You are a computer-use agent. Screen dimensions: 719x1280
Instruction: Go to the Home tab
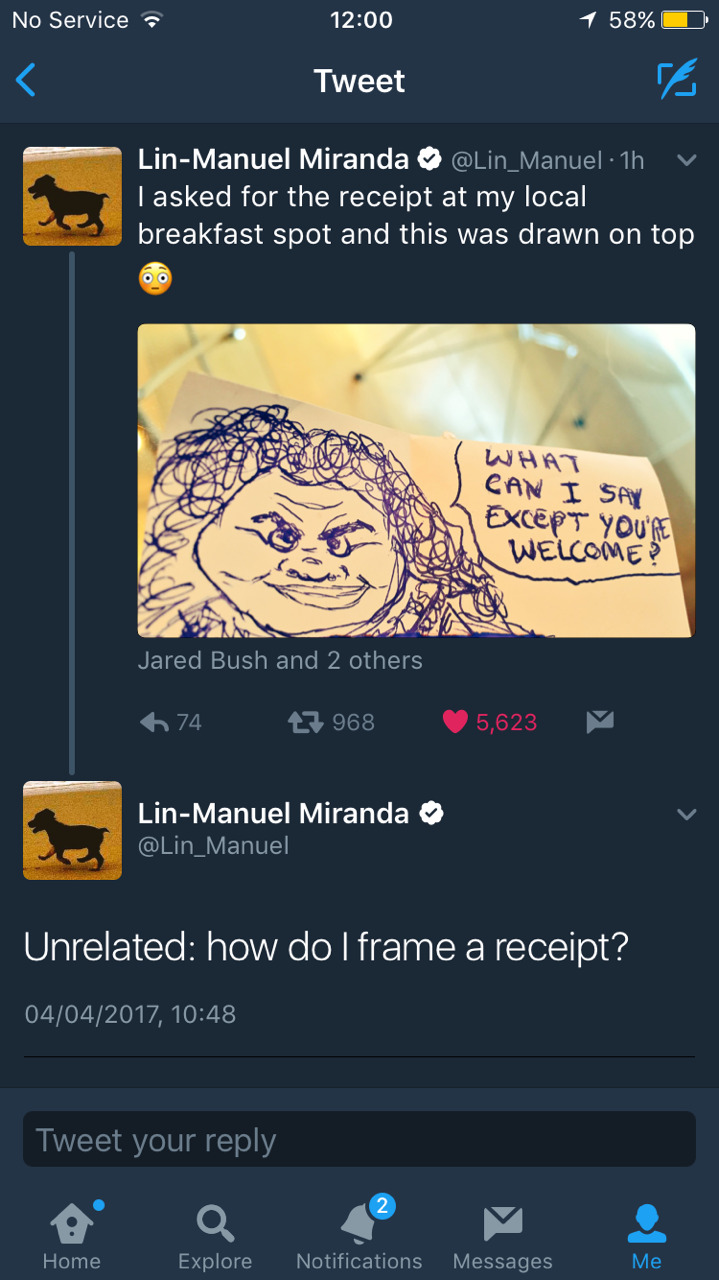(x=72, y=1236)
